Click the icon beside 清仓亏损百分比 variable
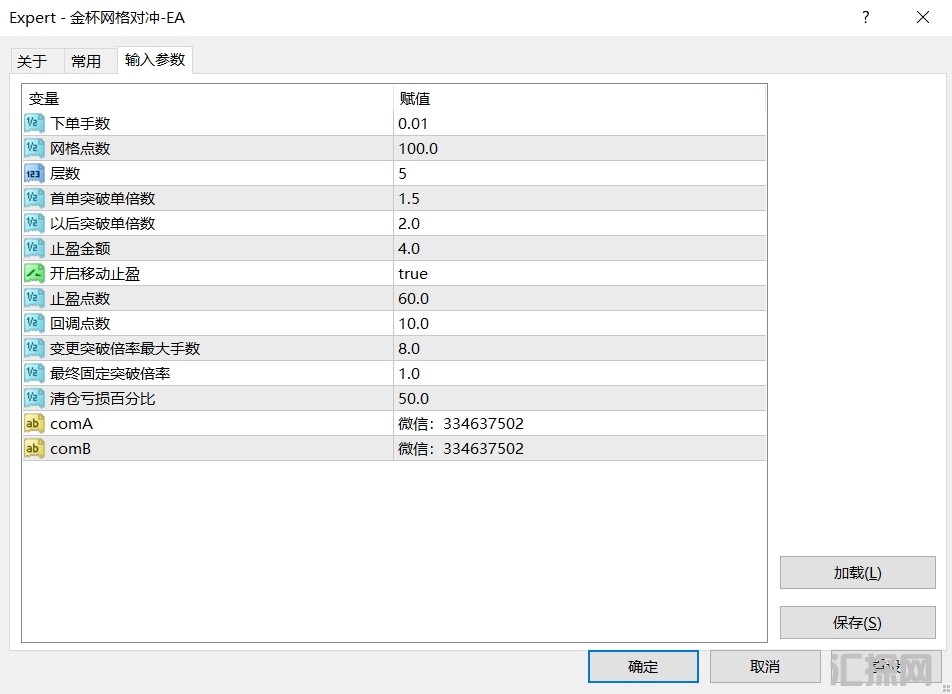Viewport: 952px width, 694px height. [34, 398]
